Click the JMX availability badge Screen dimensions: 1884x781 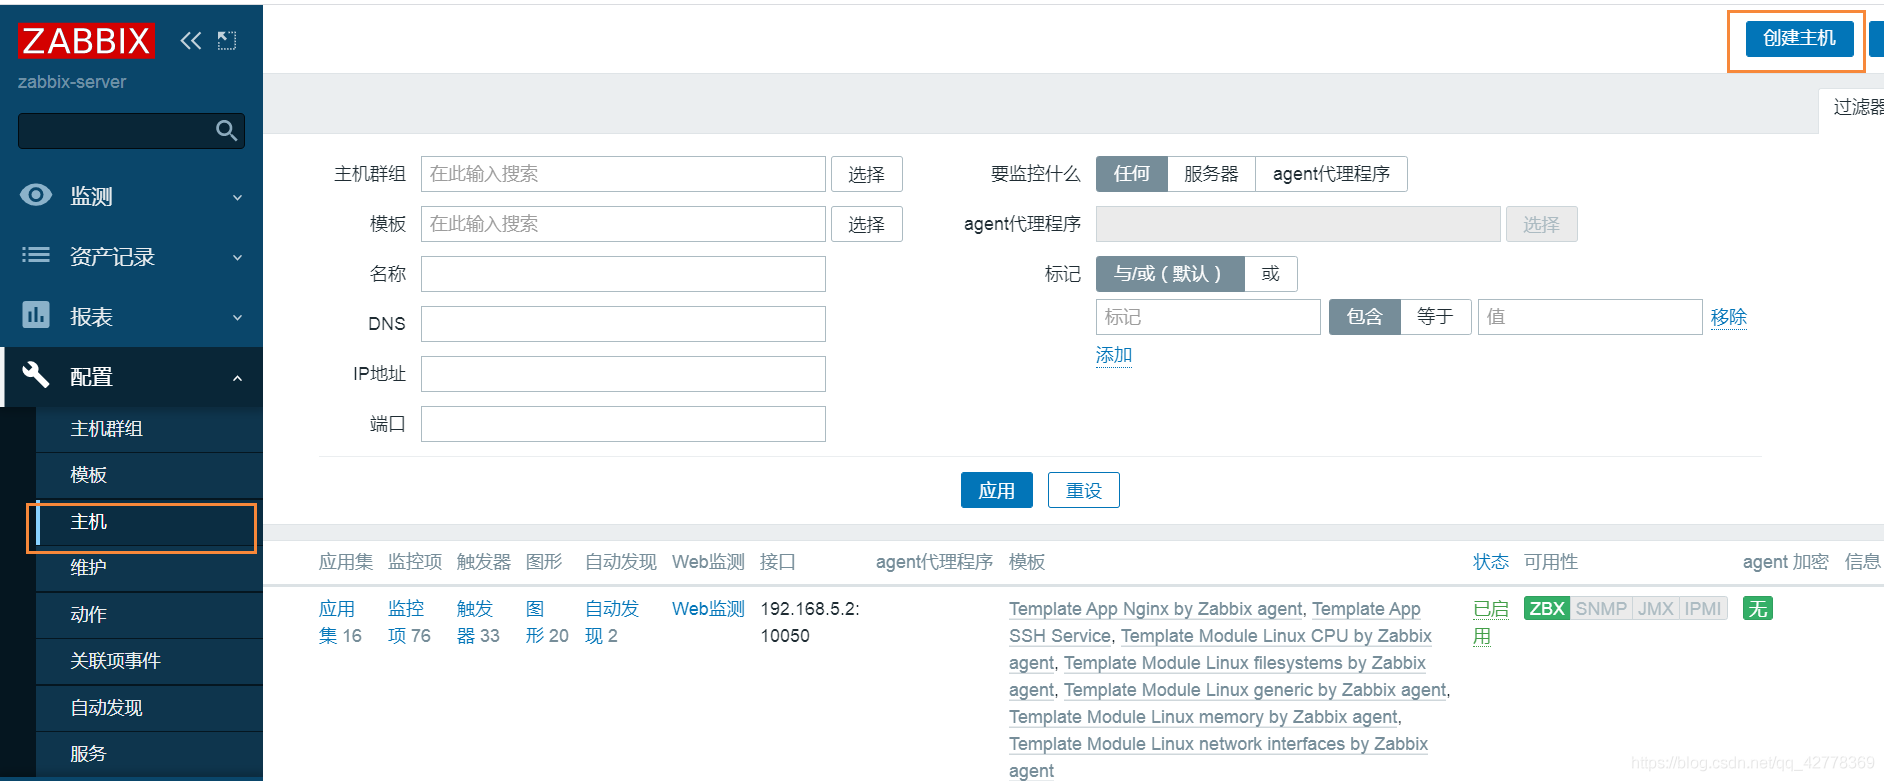click(x=1656, y=608)
